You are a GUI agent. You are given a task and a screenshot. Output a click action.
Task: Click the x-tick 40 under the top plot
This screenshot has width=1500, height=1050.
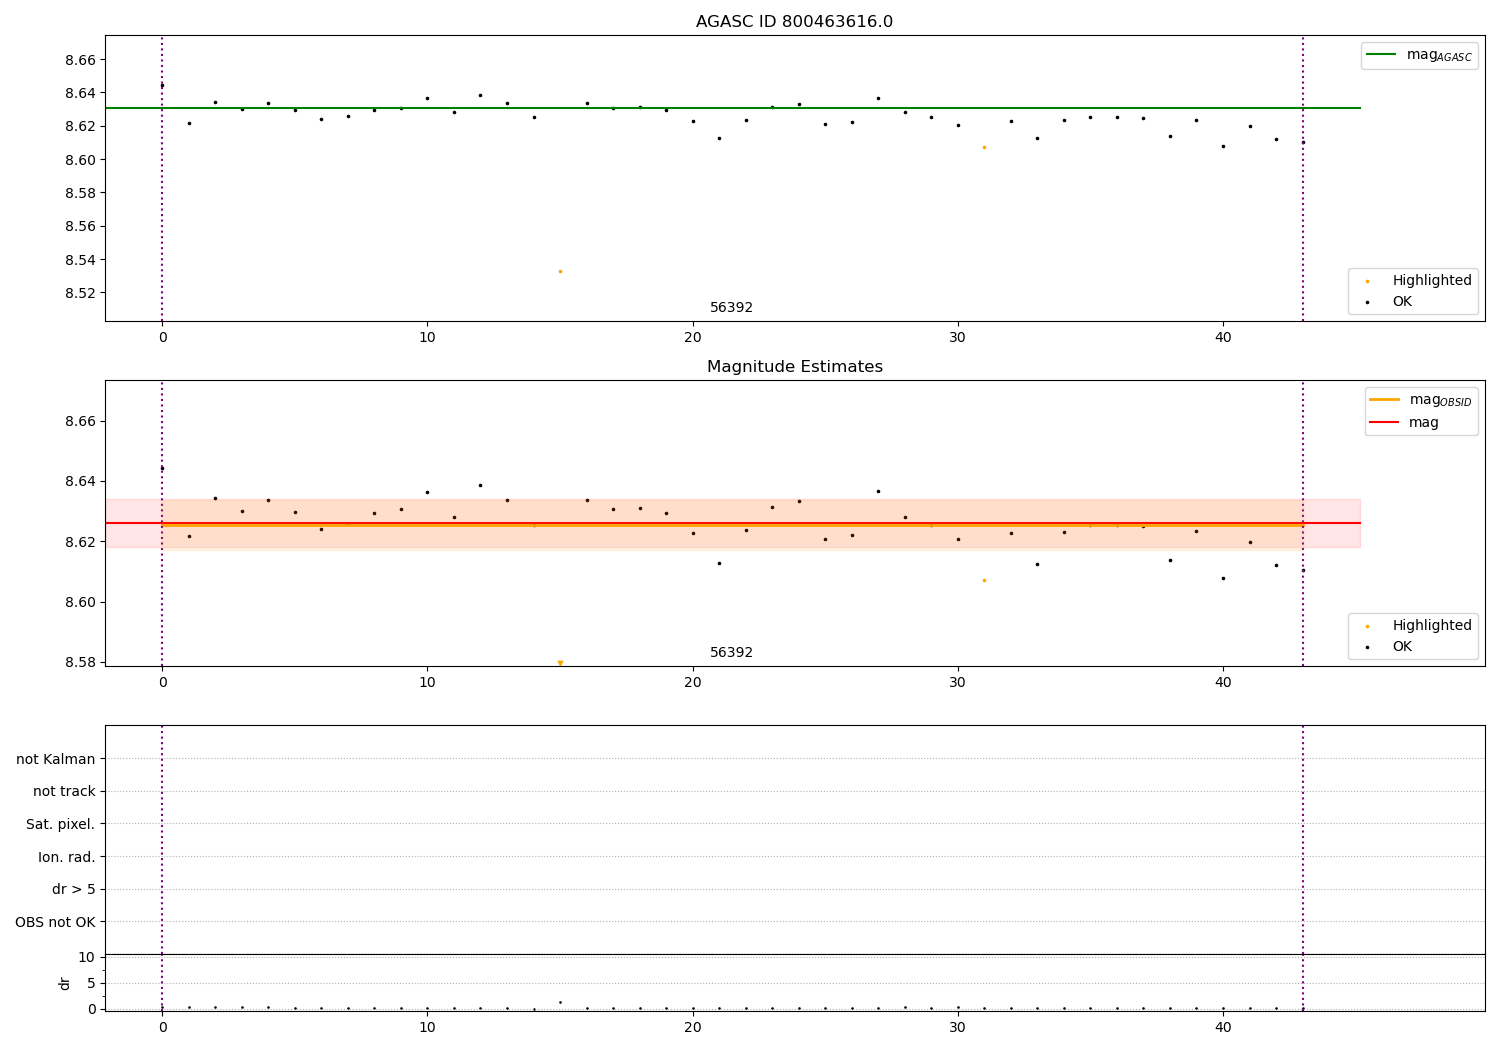1223,338
